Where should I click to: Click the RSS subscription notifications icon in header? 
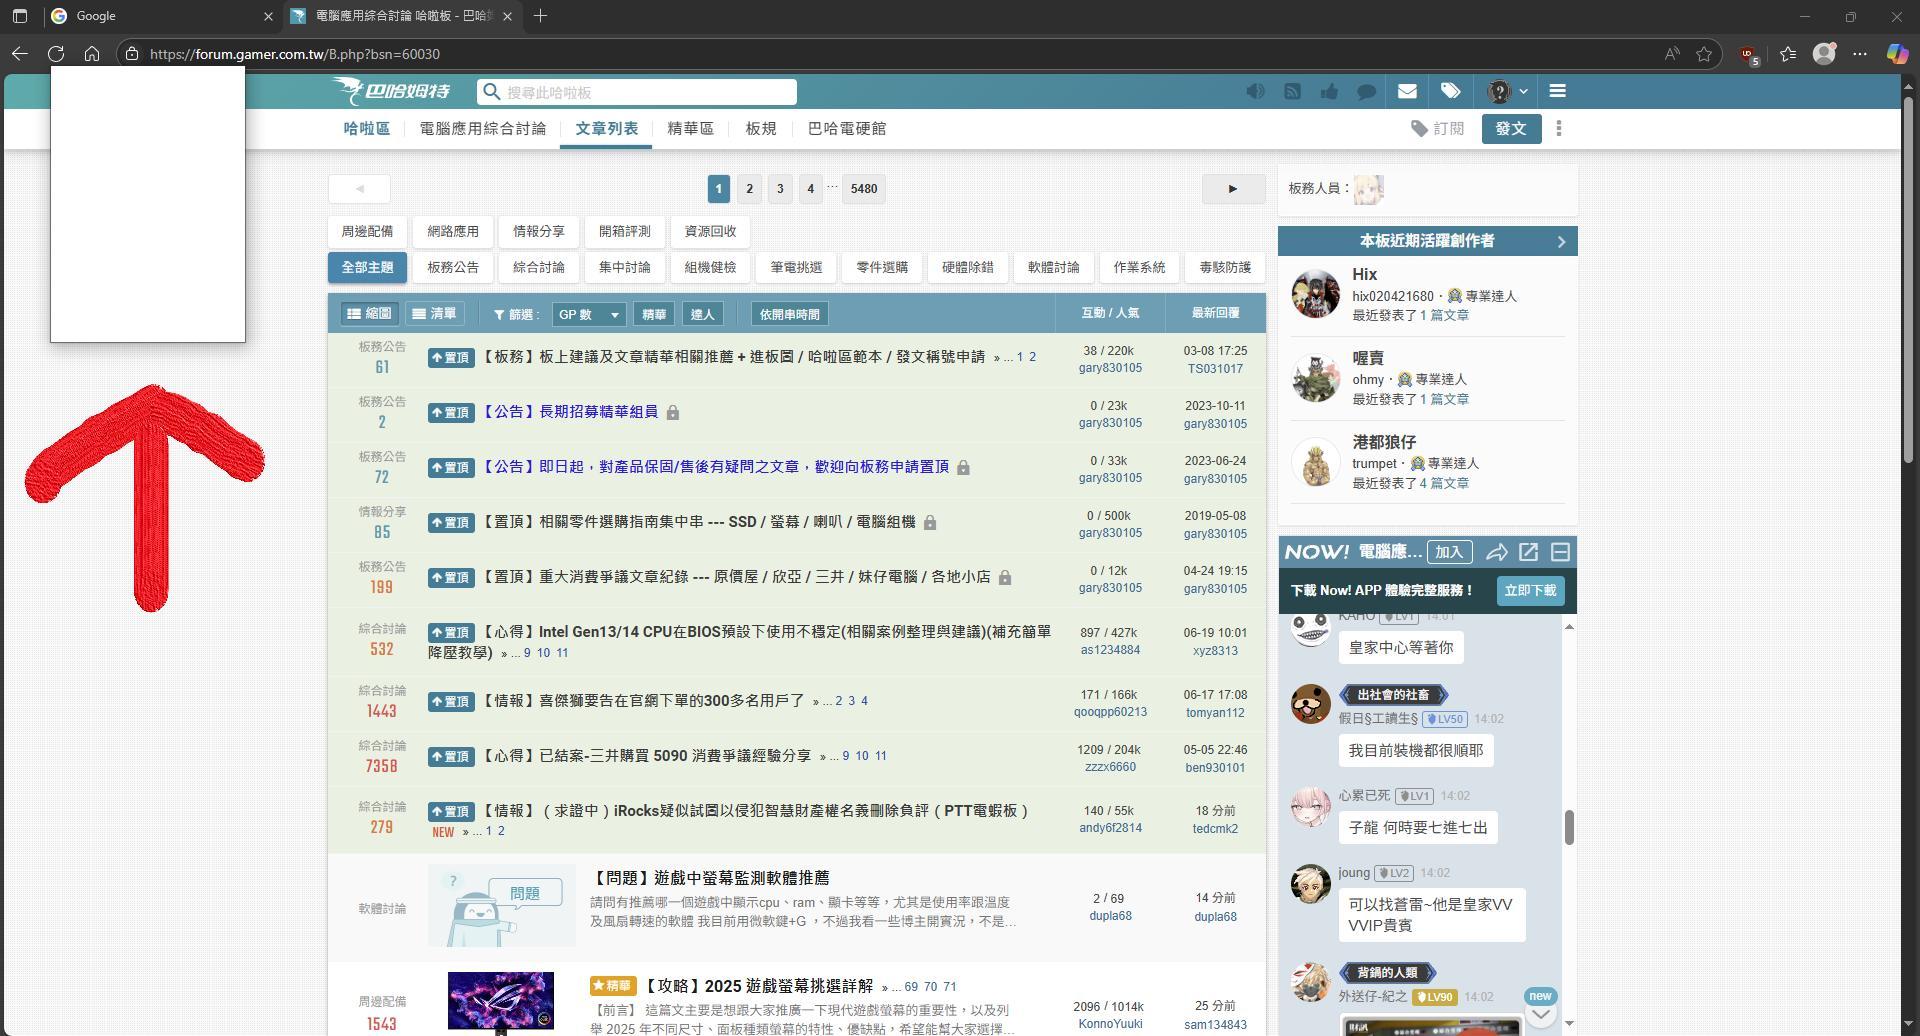pos(1292,91)
